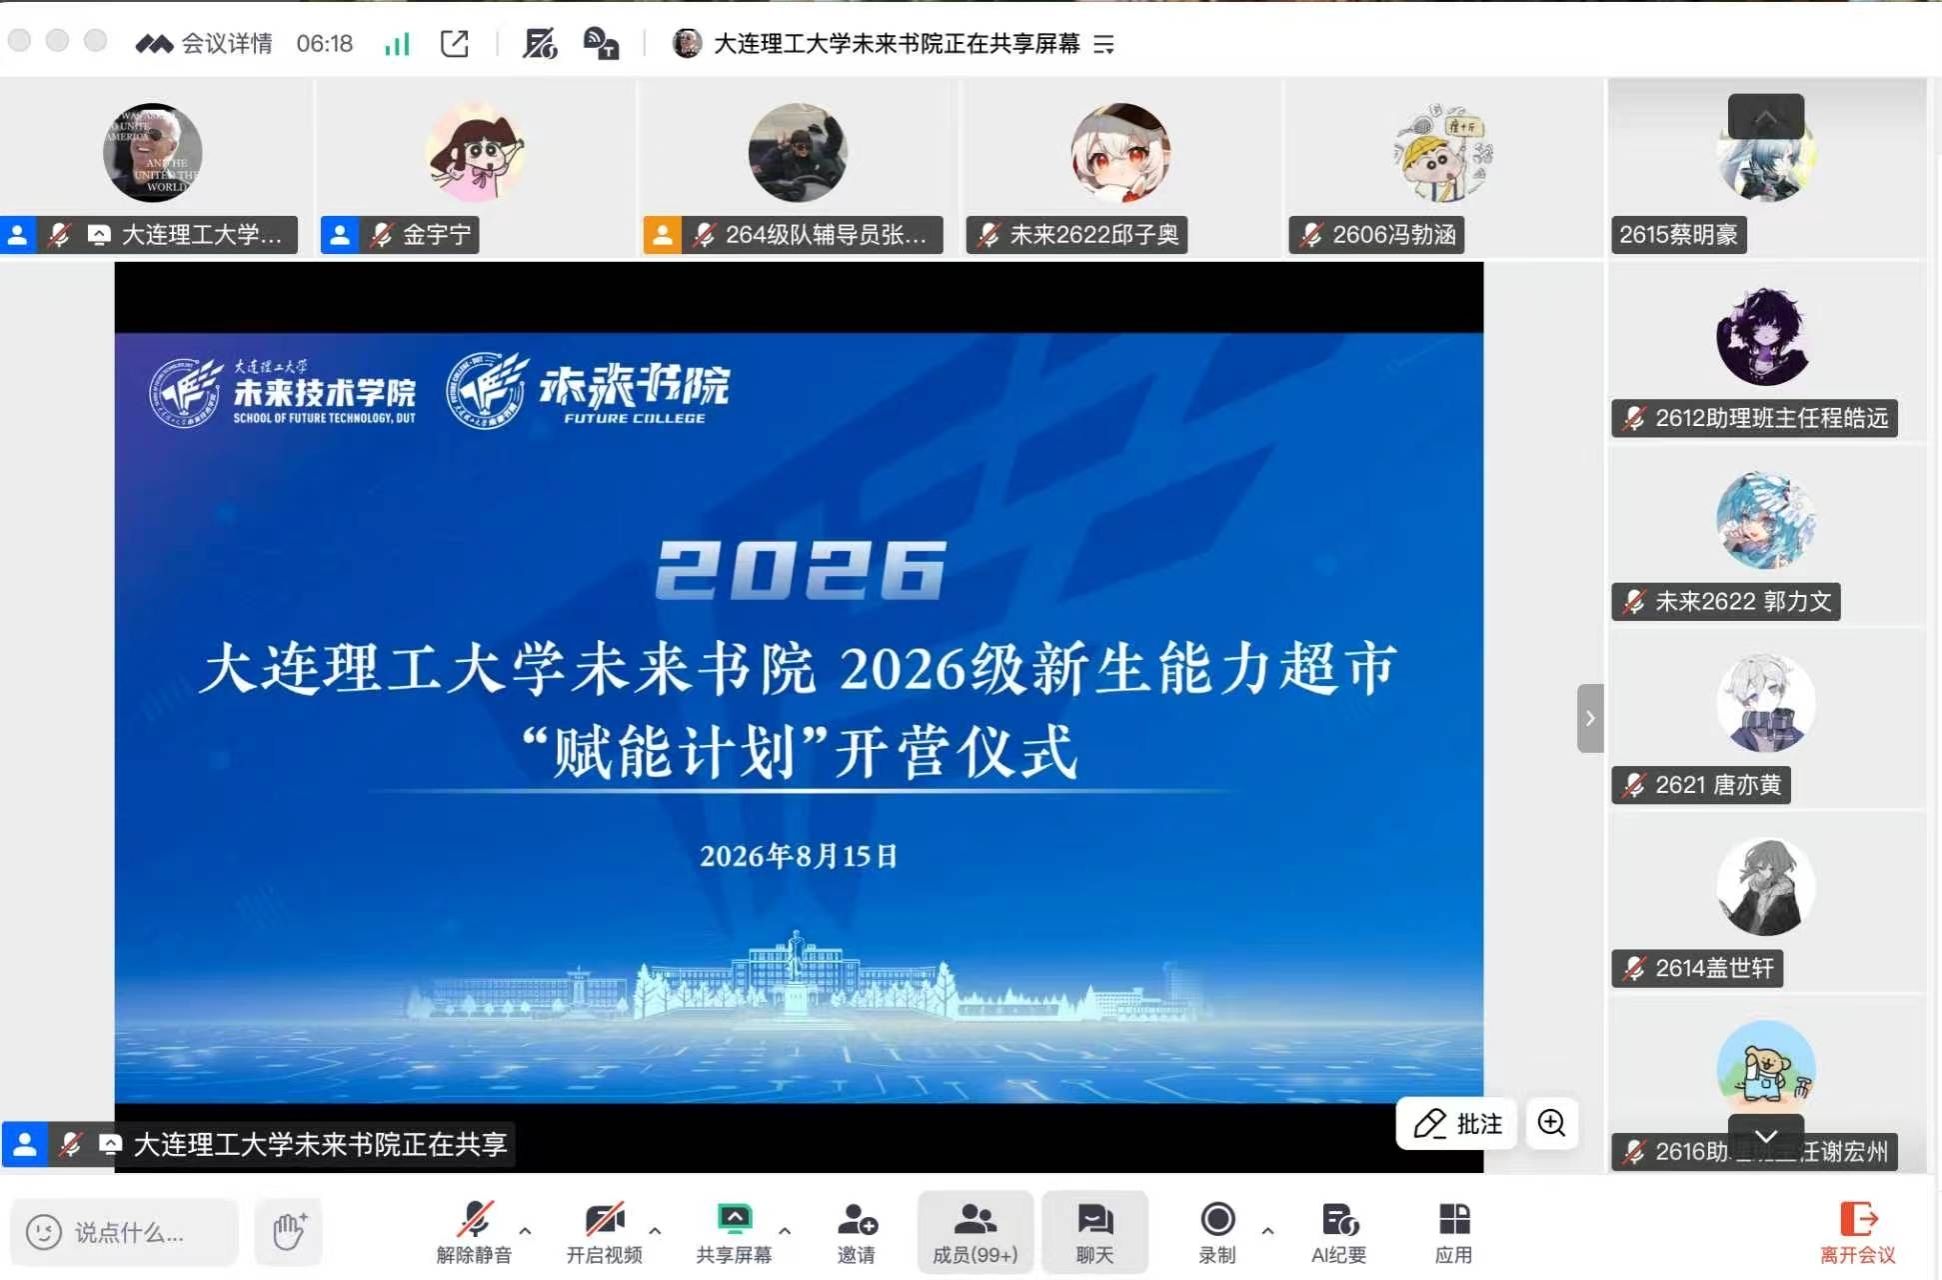Select 未来2622邱子奥's avatar
The height and width of the screenshot is (1280, 1942).
(x=1120, y=153)
